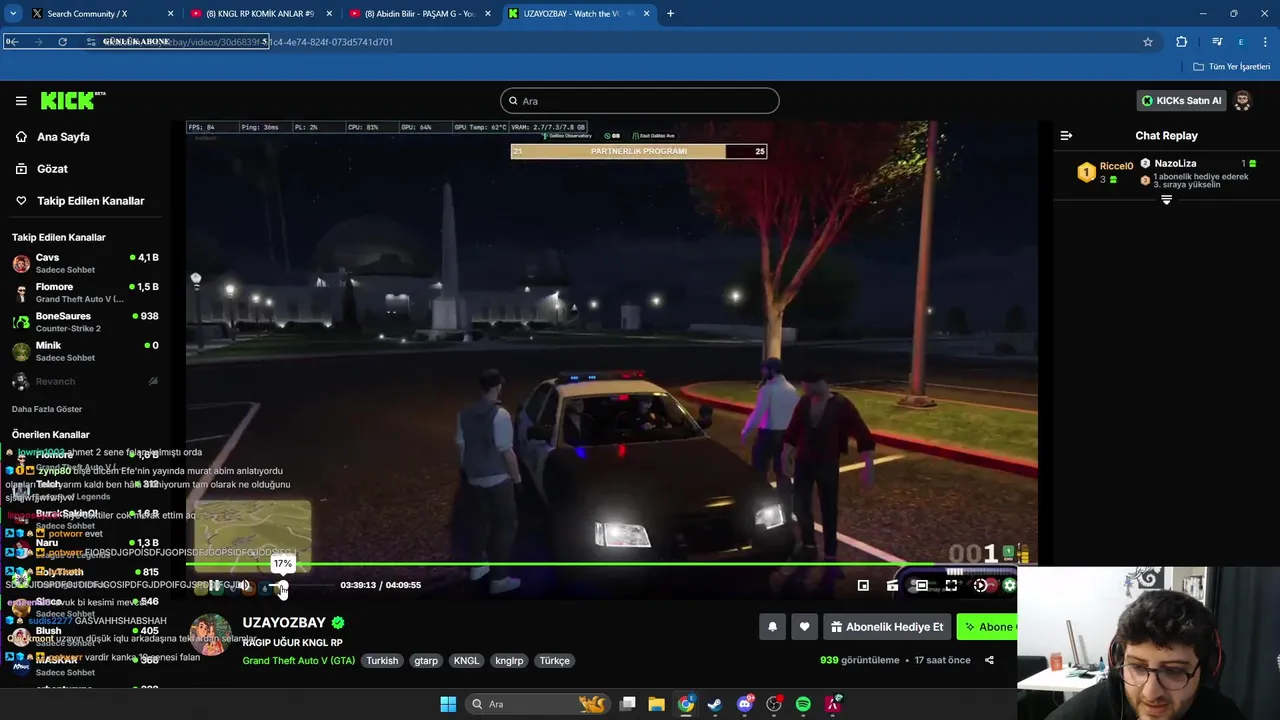This screenshot has height=720, width=1280.
Task: Select the Türkçe tag
Action: [x=554, y=660]
